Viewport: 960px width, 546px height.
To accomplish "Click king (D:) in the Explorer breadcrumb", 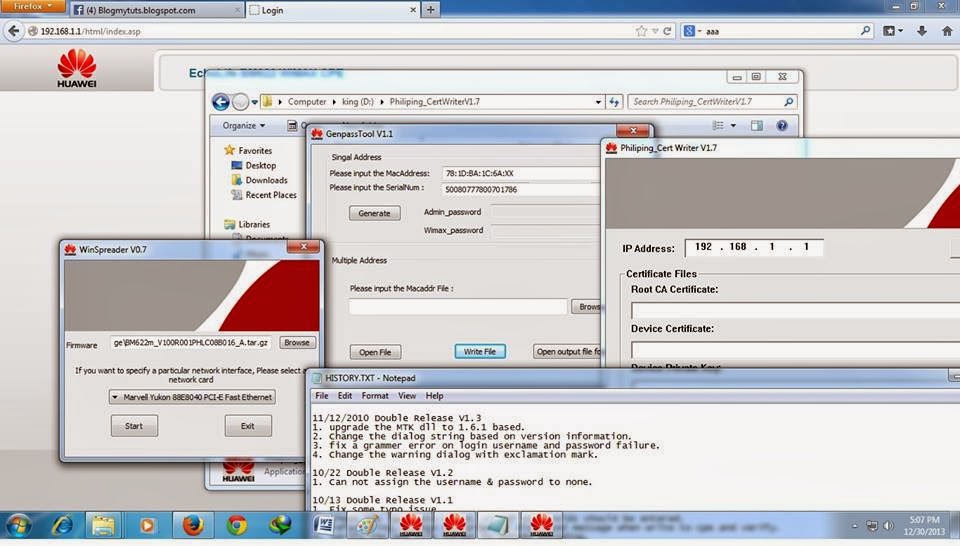I will (x=358, y=102).
